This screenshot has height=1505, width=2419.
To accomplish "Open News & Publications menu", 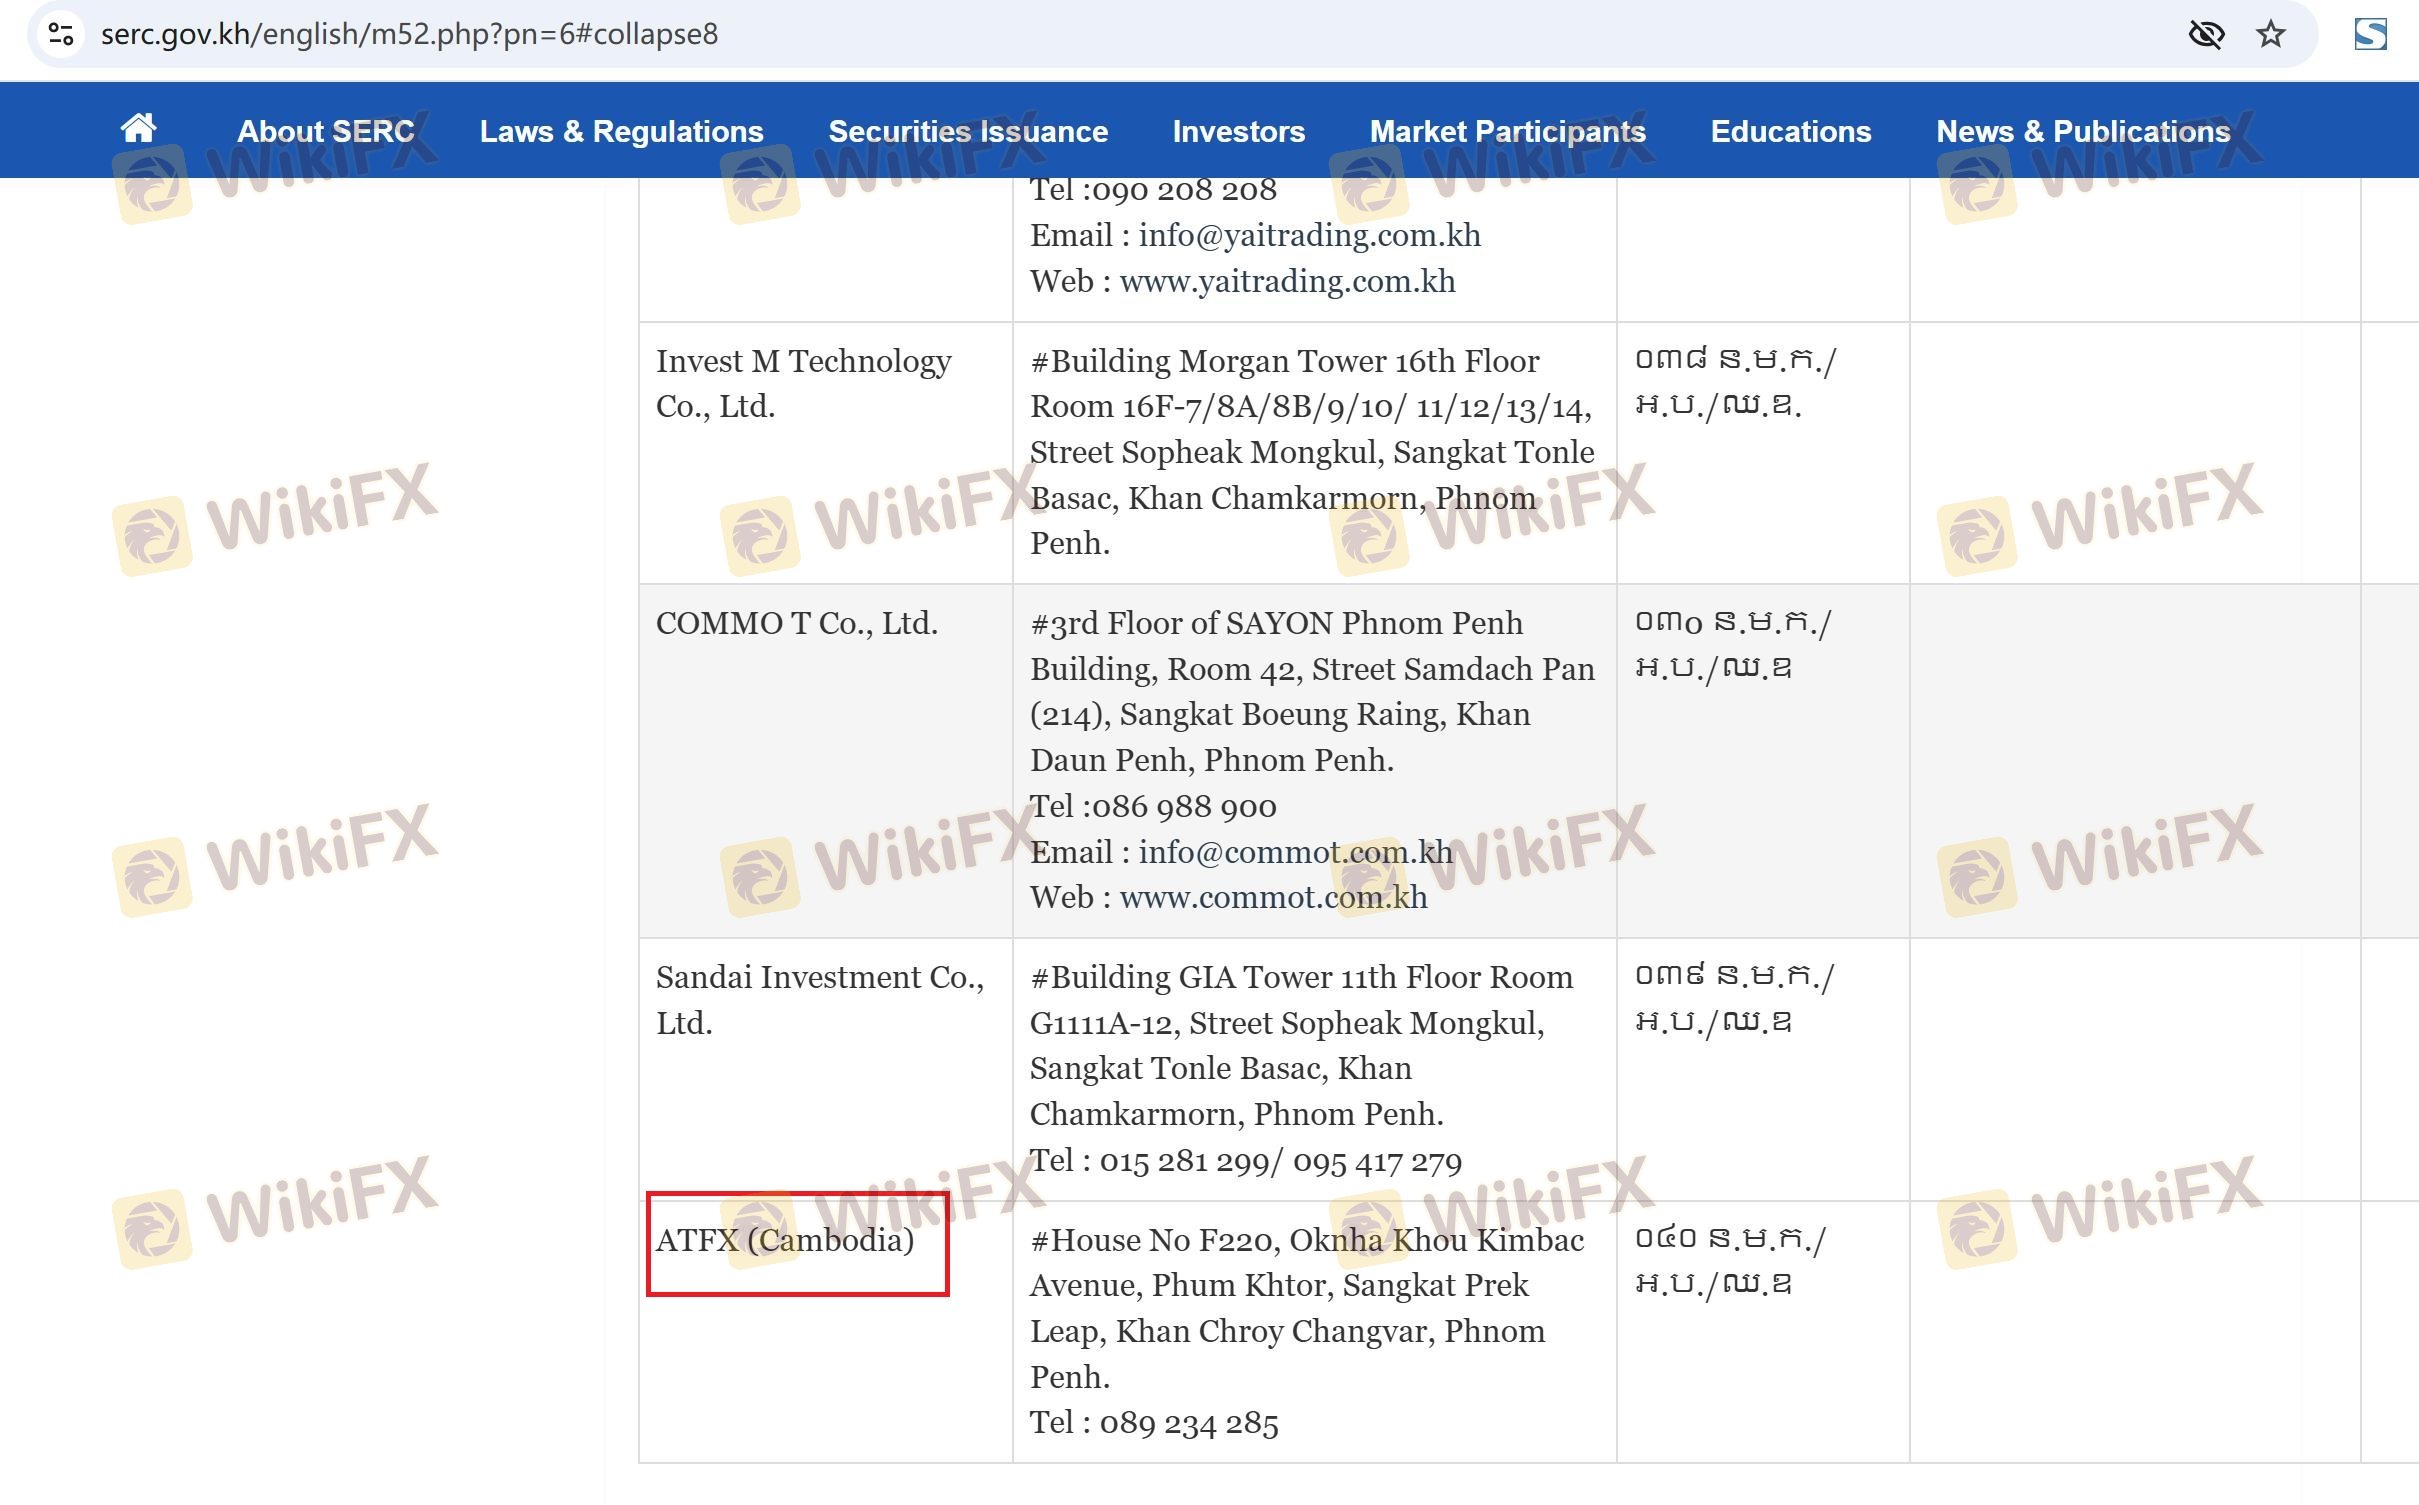I will coord(2082,131).
